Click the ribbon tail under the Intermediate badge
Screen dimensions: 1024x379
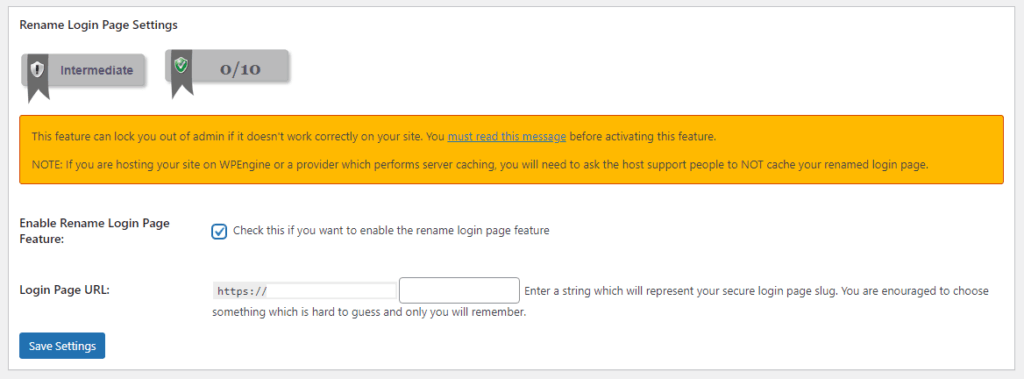tap(38, 93)
